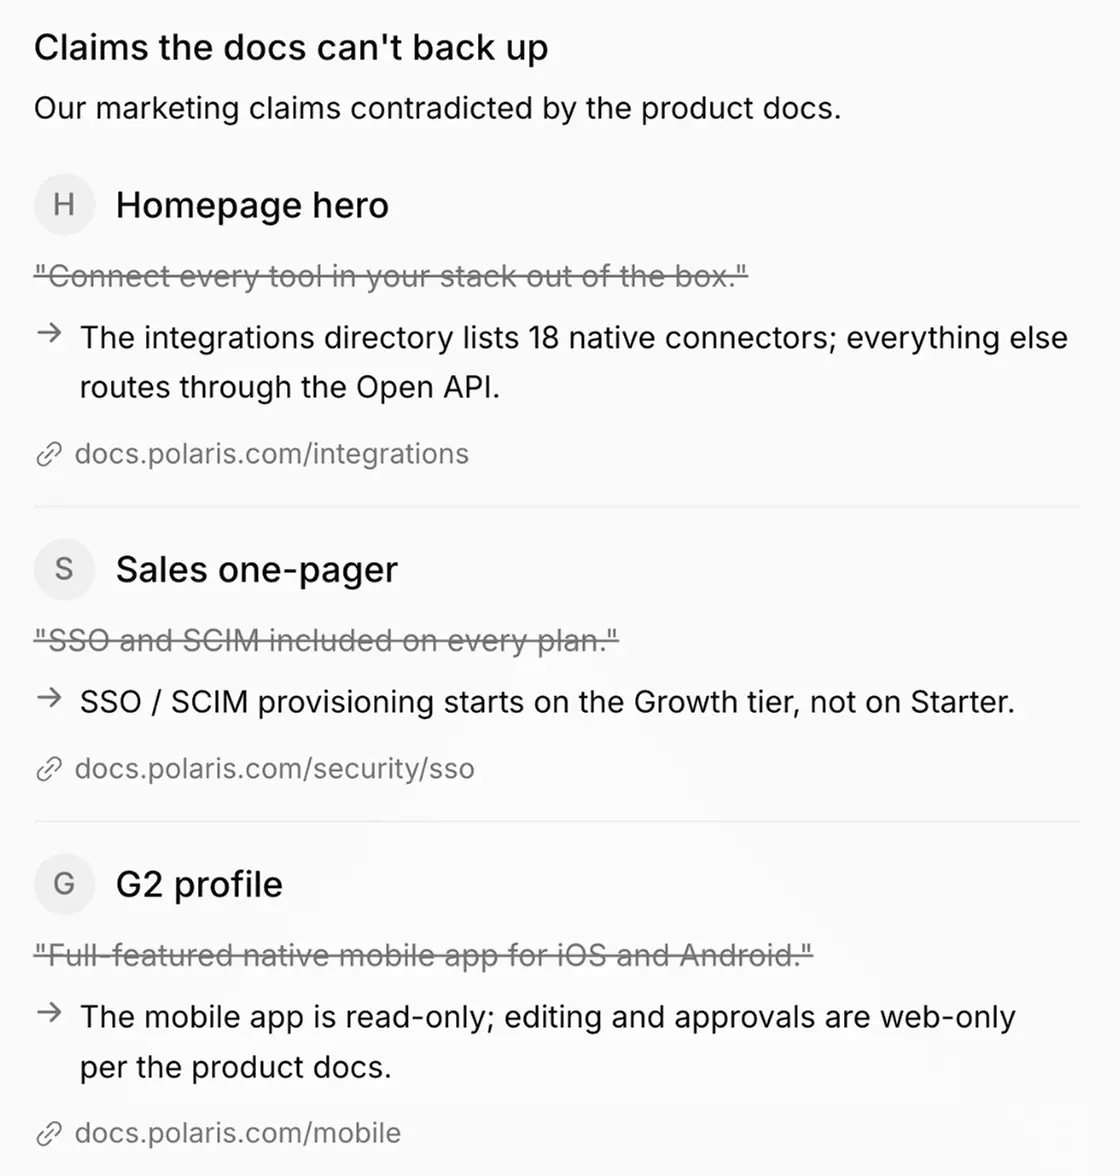Open the docs.polaris.com/mobile link
Screen dimensions: 1120x1176
point(238,1132)
